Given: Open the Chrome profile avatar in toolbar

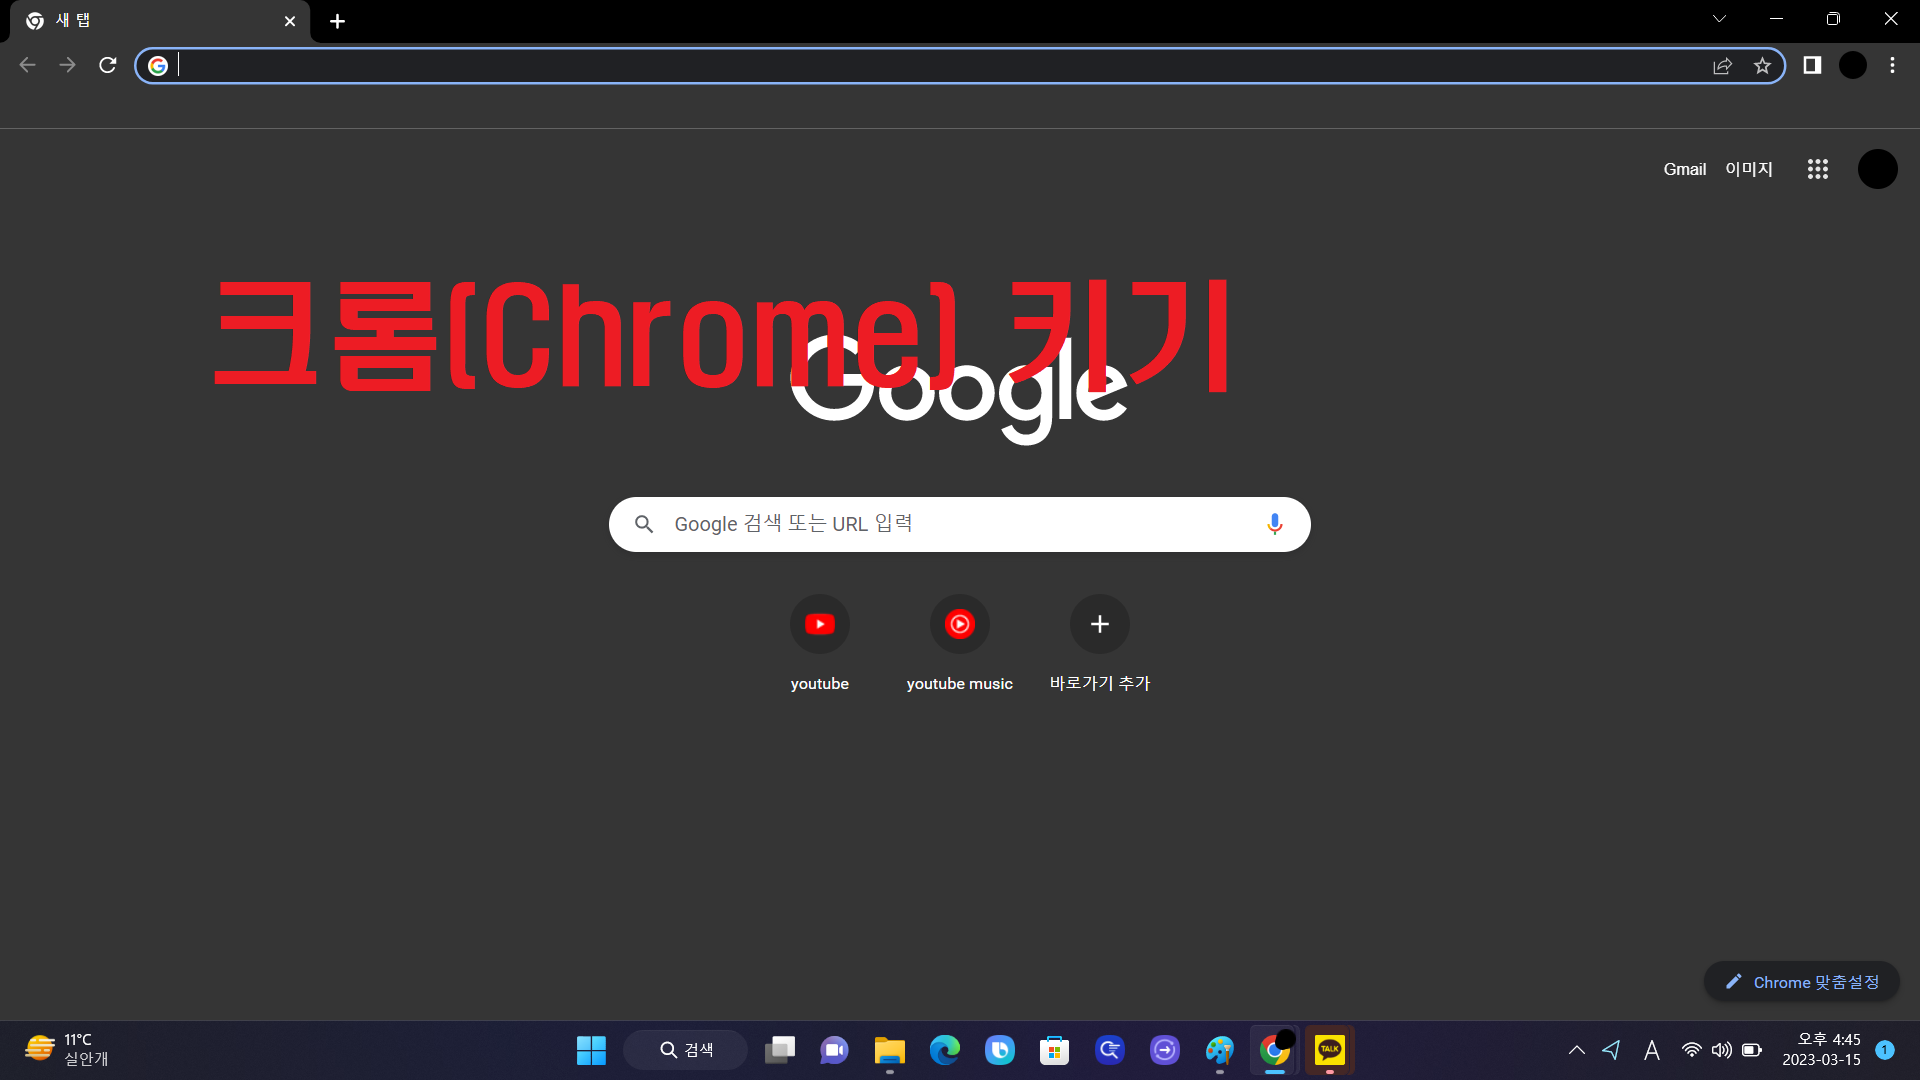Looking at the screenshot, I should [1853, 65].
